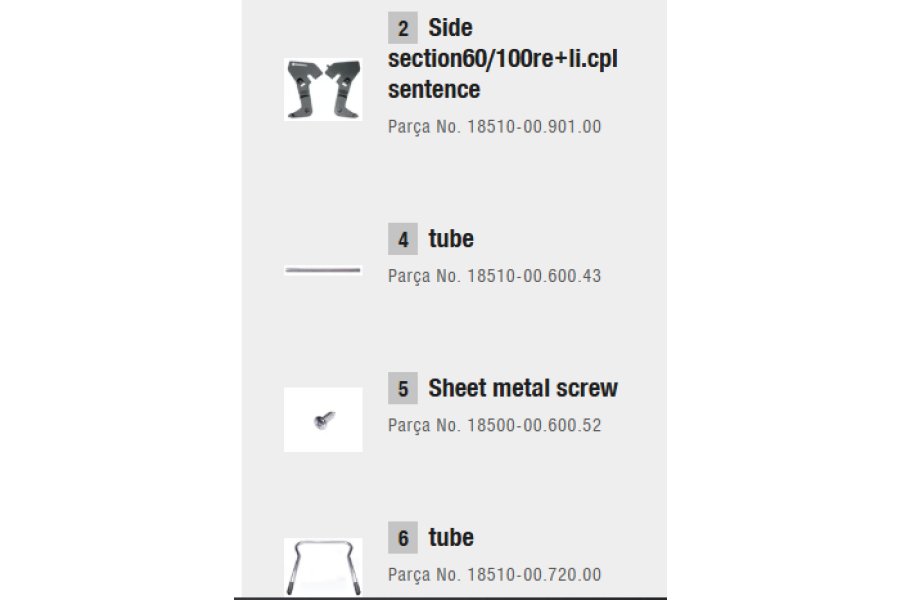Click the tube title for item 4
Image resolution: width=900 pixels, height=600 pixels.
tap(451, 239)
